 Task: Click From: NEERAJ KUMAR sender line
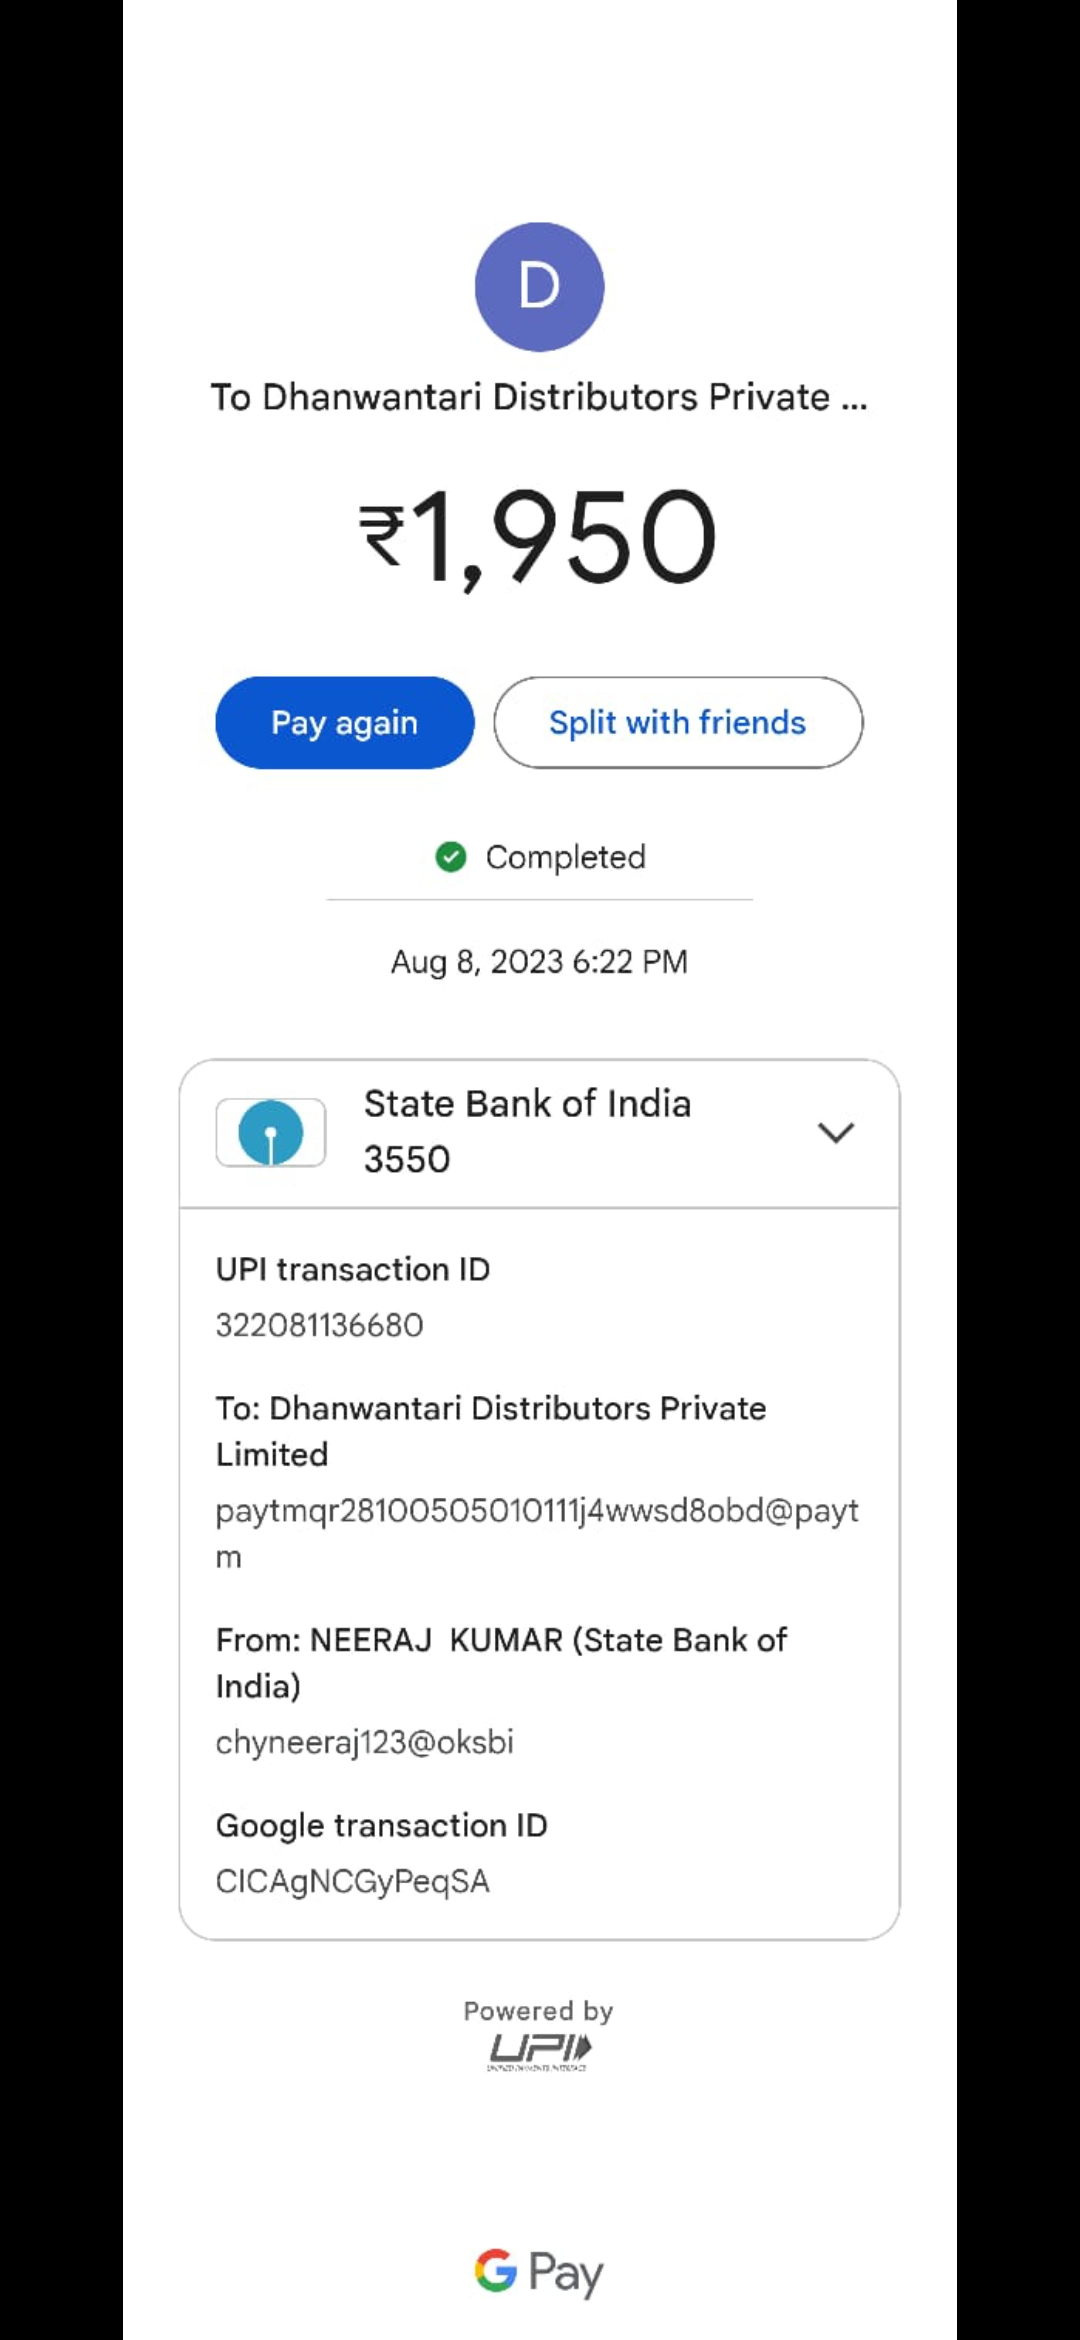pos(502,1663)
